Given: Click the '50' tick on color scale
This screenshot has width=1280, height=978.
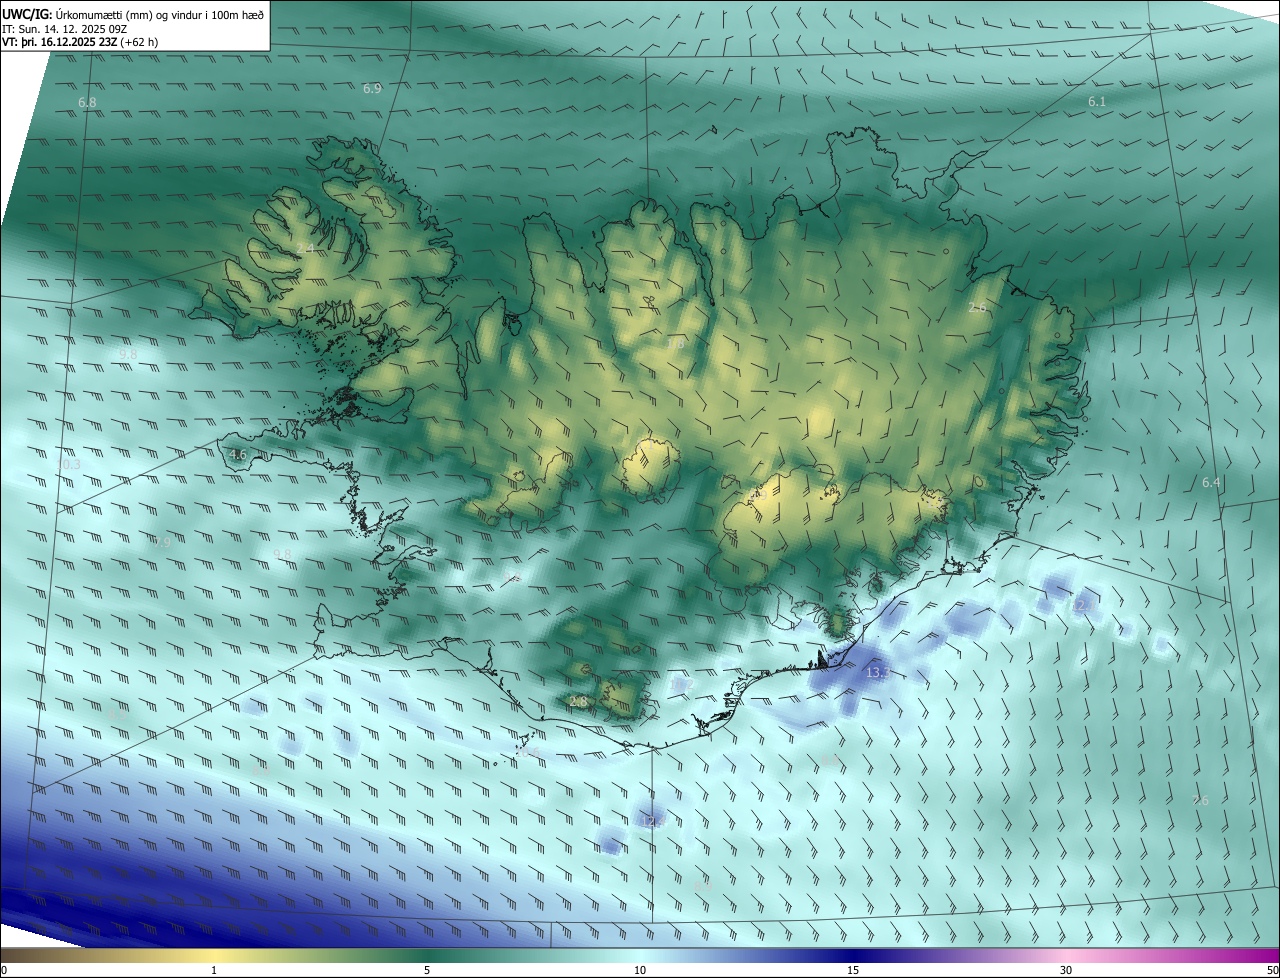Looking at the screenshot, I should (x=1272, y=970).
